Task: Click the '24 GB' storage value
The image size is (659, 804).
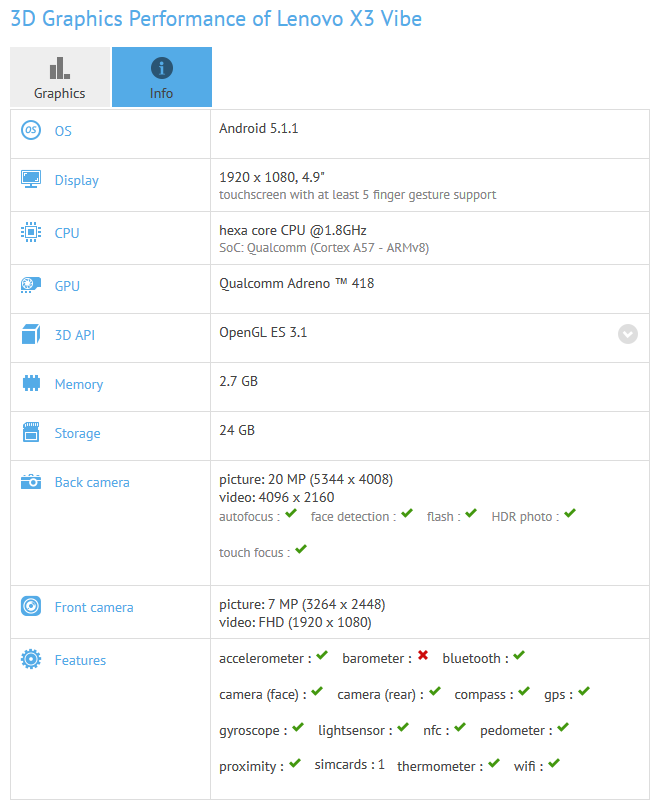Action: pos(237,430)
